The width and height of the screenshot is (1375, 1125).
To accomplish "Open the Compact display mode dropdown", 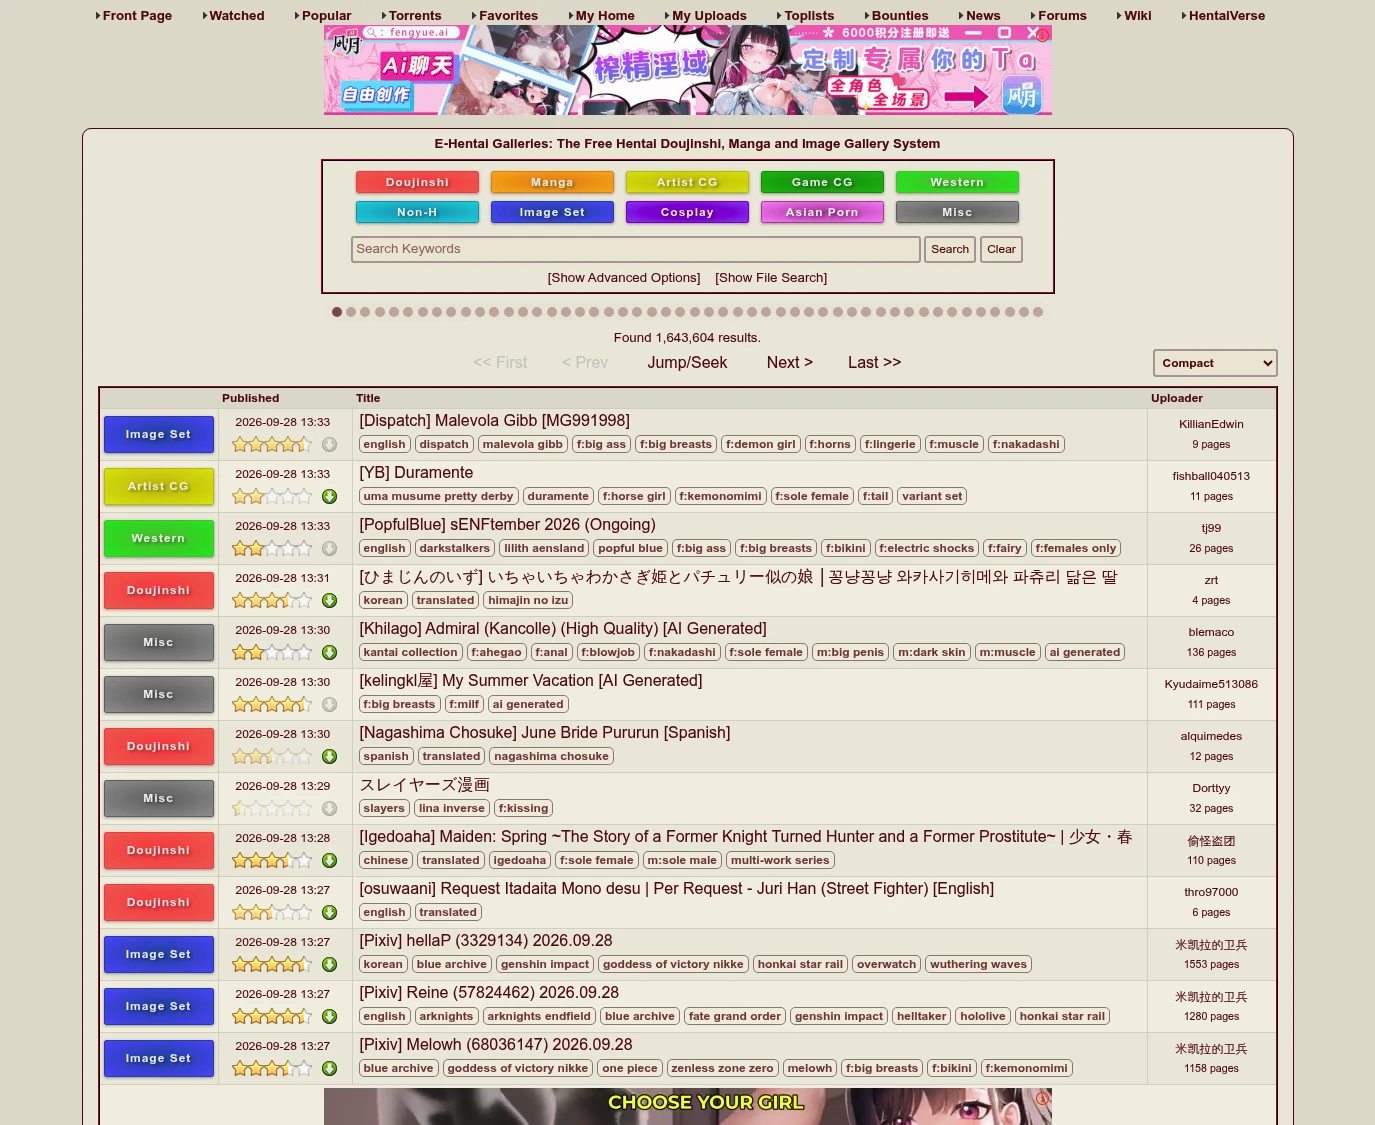I will click(x=1215, y=363).
